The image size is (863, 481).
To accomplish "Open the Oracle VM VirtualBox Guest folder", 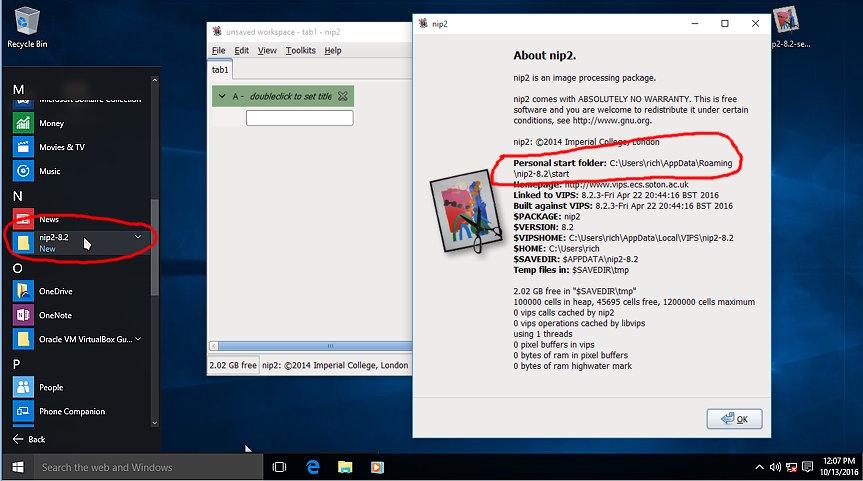I will (80, 339).
